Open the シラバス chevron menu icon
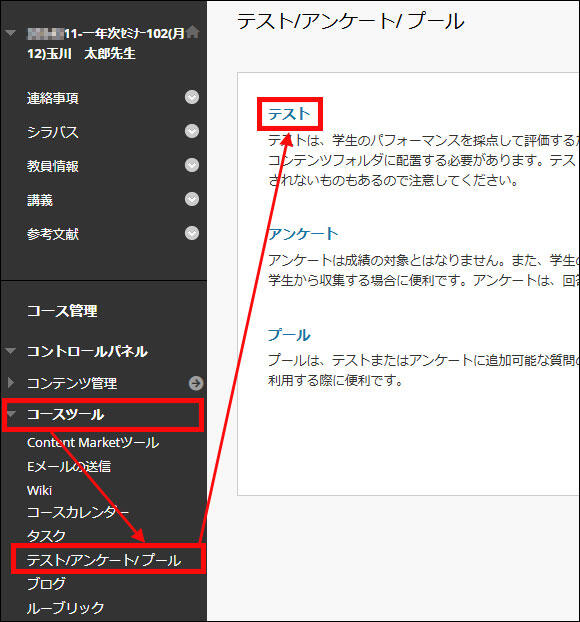 click(x=192, y=131)
